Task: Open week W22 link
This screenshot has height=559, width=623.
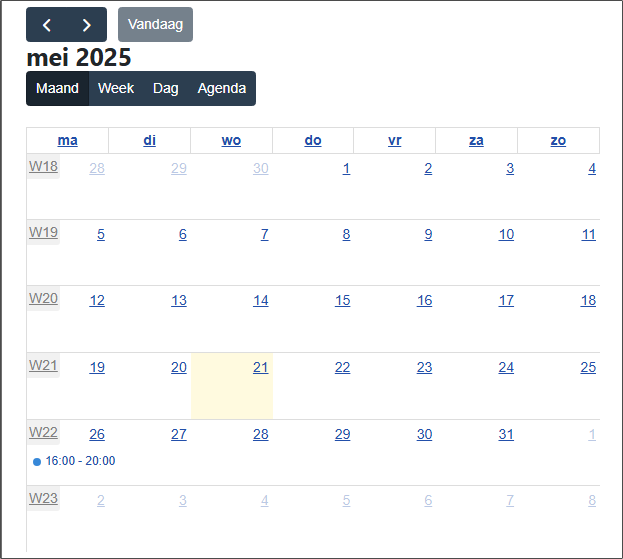Action: [43, 433]
